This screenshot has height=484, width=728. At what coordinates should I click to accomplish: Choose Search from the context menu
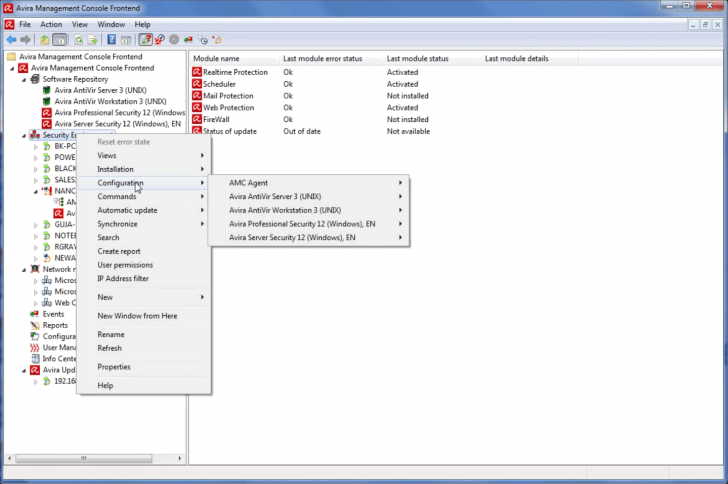144,237
